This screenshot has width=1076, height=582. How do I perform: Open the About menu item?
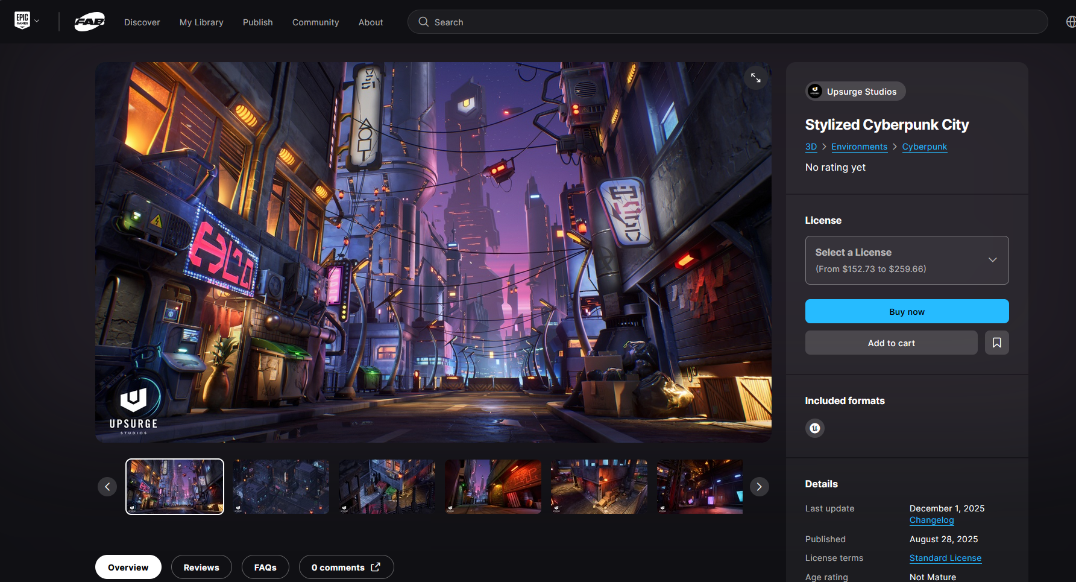pos(371,22)
